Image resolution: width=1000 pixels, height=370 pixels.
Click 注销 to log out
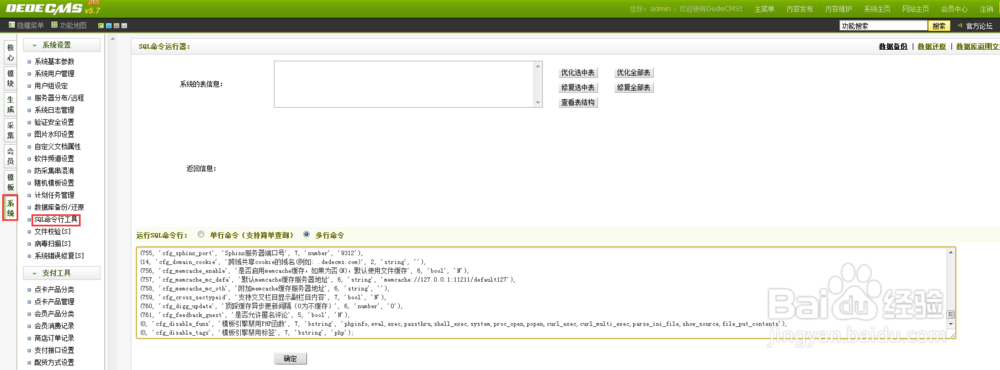pos(986,9)
